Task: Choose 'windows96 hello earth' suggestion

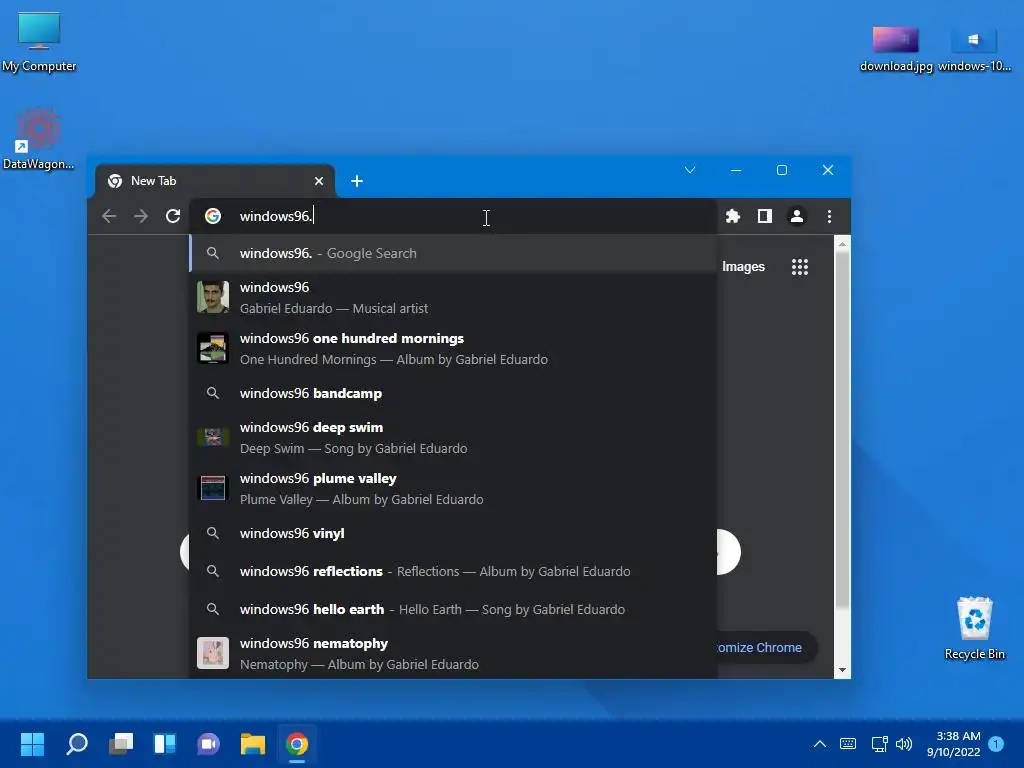Action: click(x=453, y=609)
